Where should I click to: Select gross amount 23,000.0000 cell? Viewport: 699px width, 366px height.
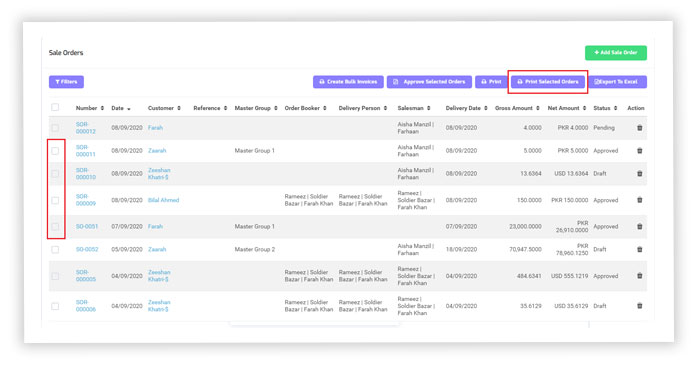(x=525, y=226)
